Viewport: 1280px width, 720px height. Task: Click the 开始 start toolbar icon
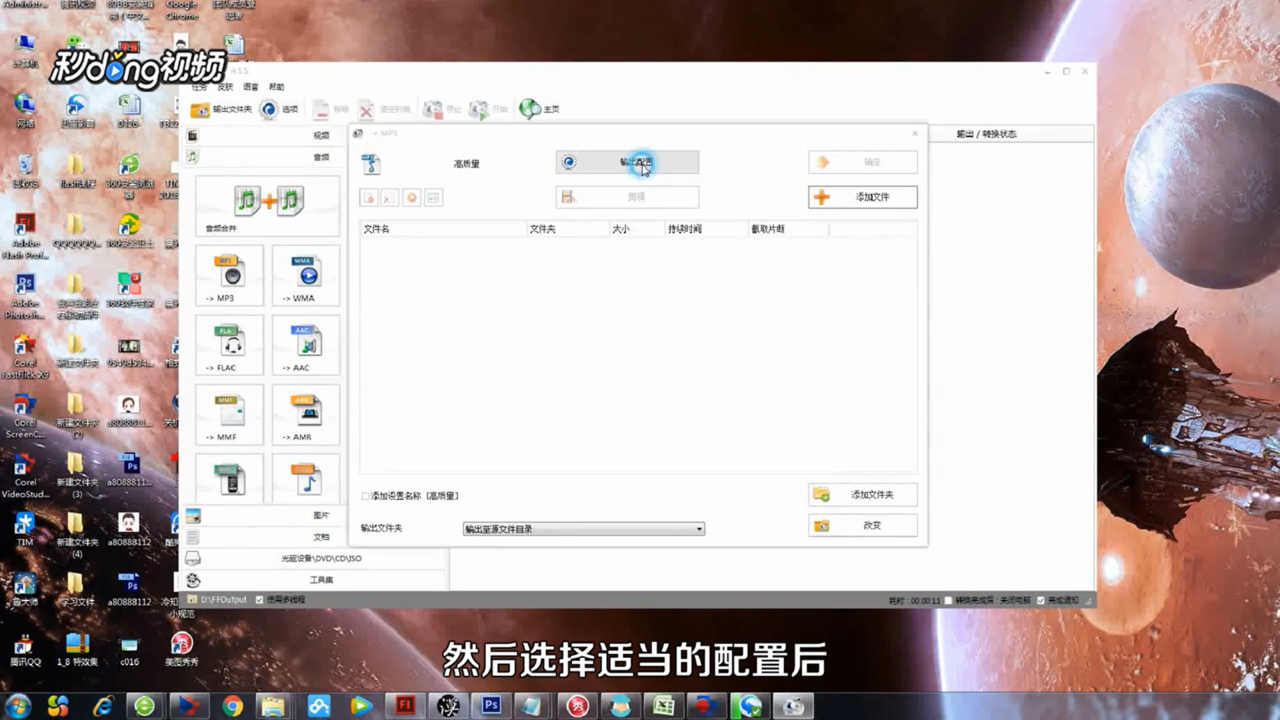[x=489, y=109]
